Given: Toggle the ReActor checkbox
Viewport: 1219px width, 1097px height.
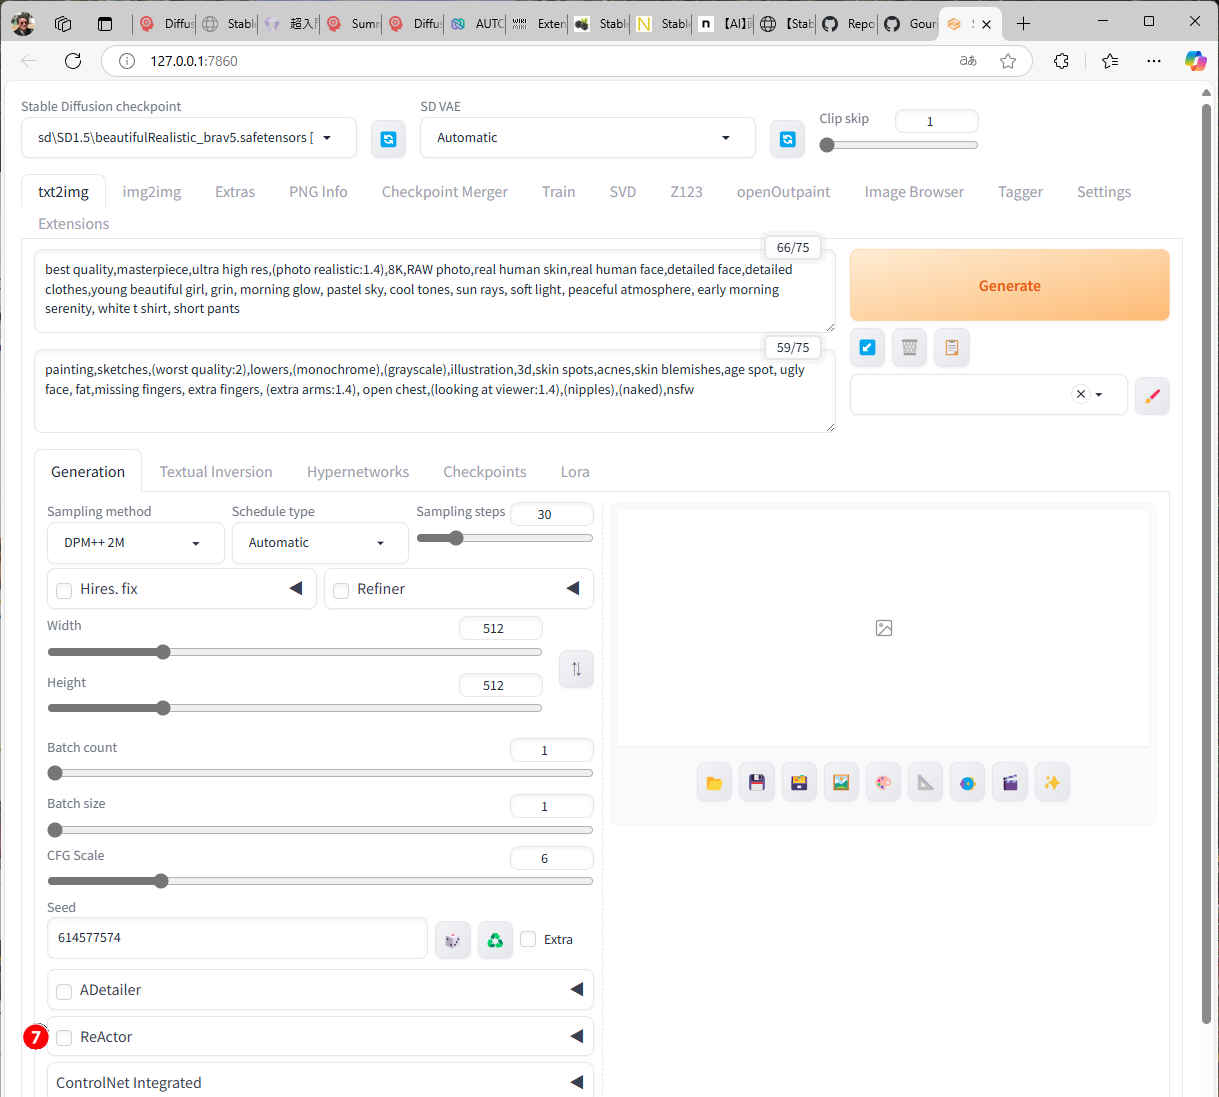Looking at the screenshot, I should tap(64, 1038).
